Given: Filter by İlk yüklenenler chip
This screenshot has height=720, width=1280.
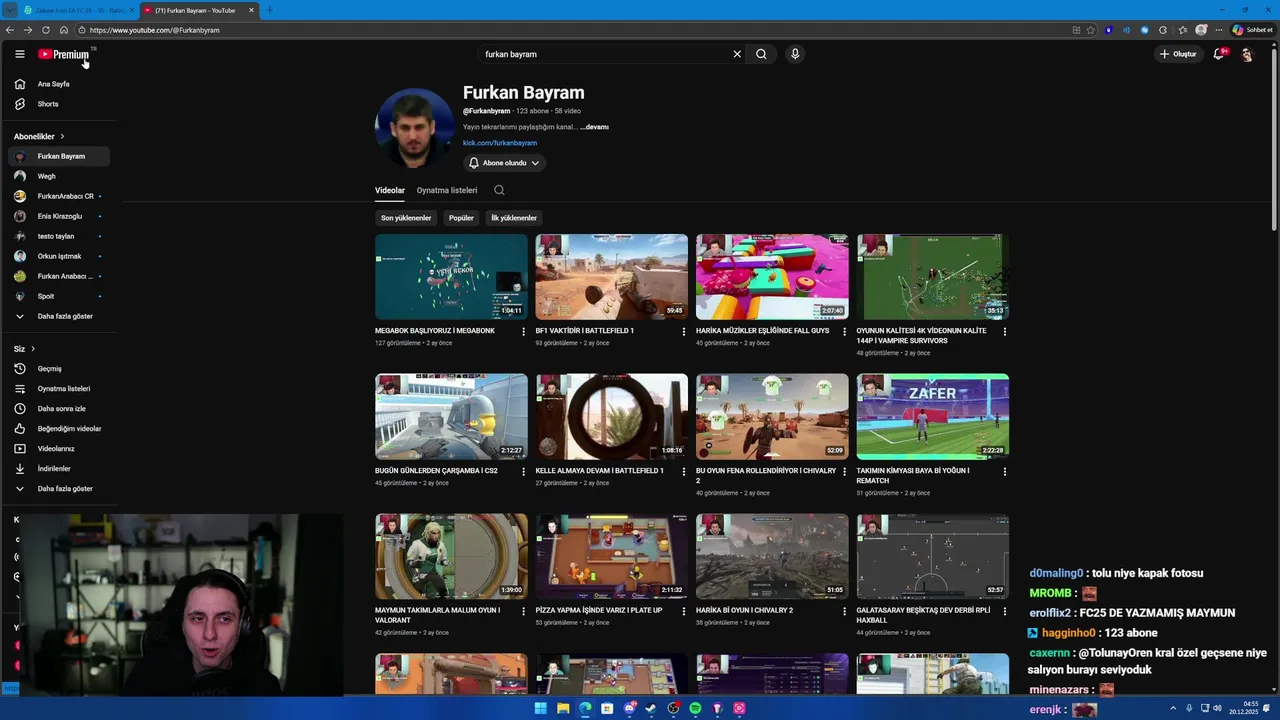Looking at the screenshot, I should point(514,218).
